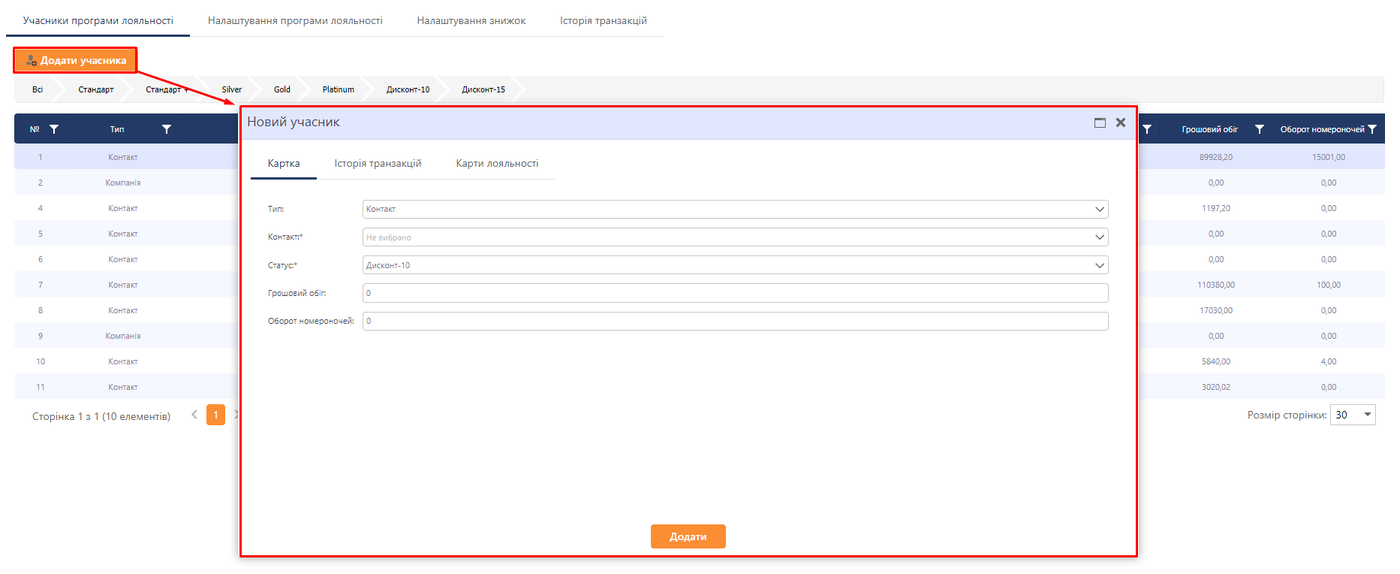Close the Новий учасник dialog
Screen dimensions: 1400x574
(1121, 123)
